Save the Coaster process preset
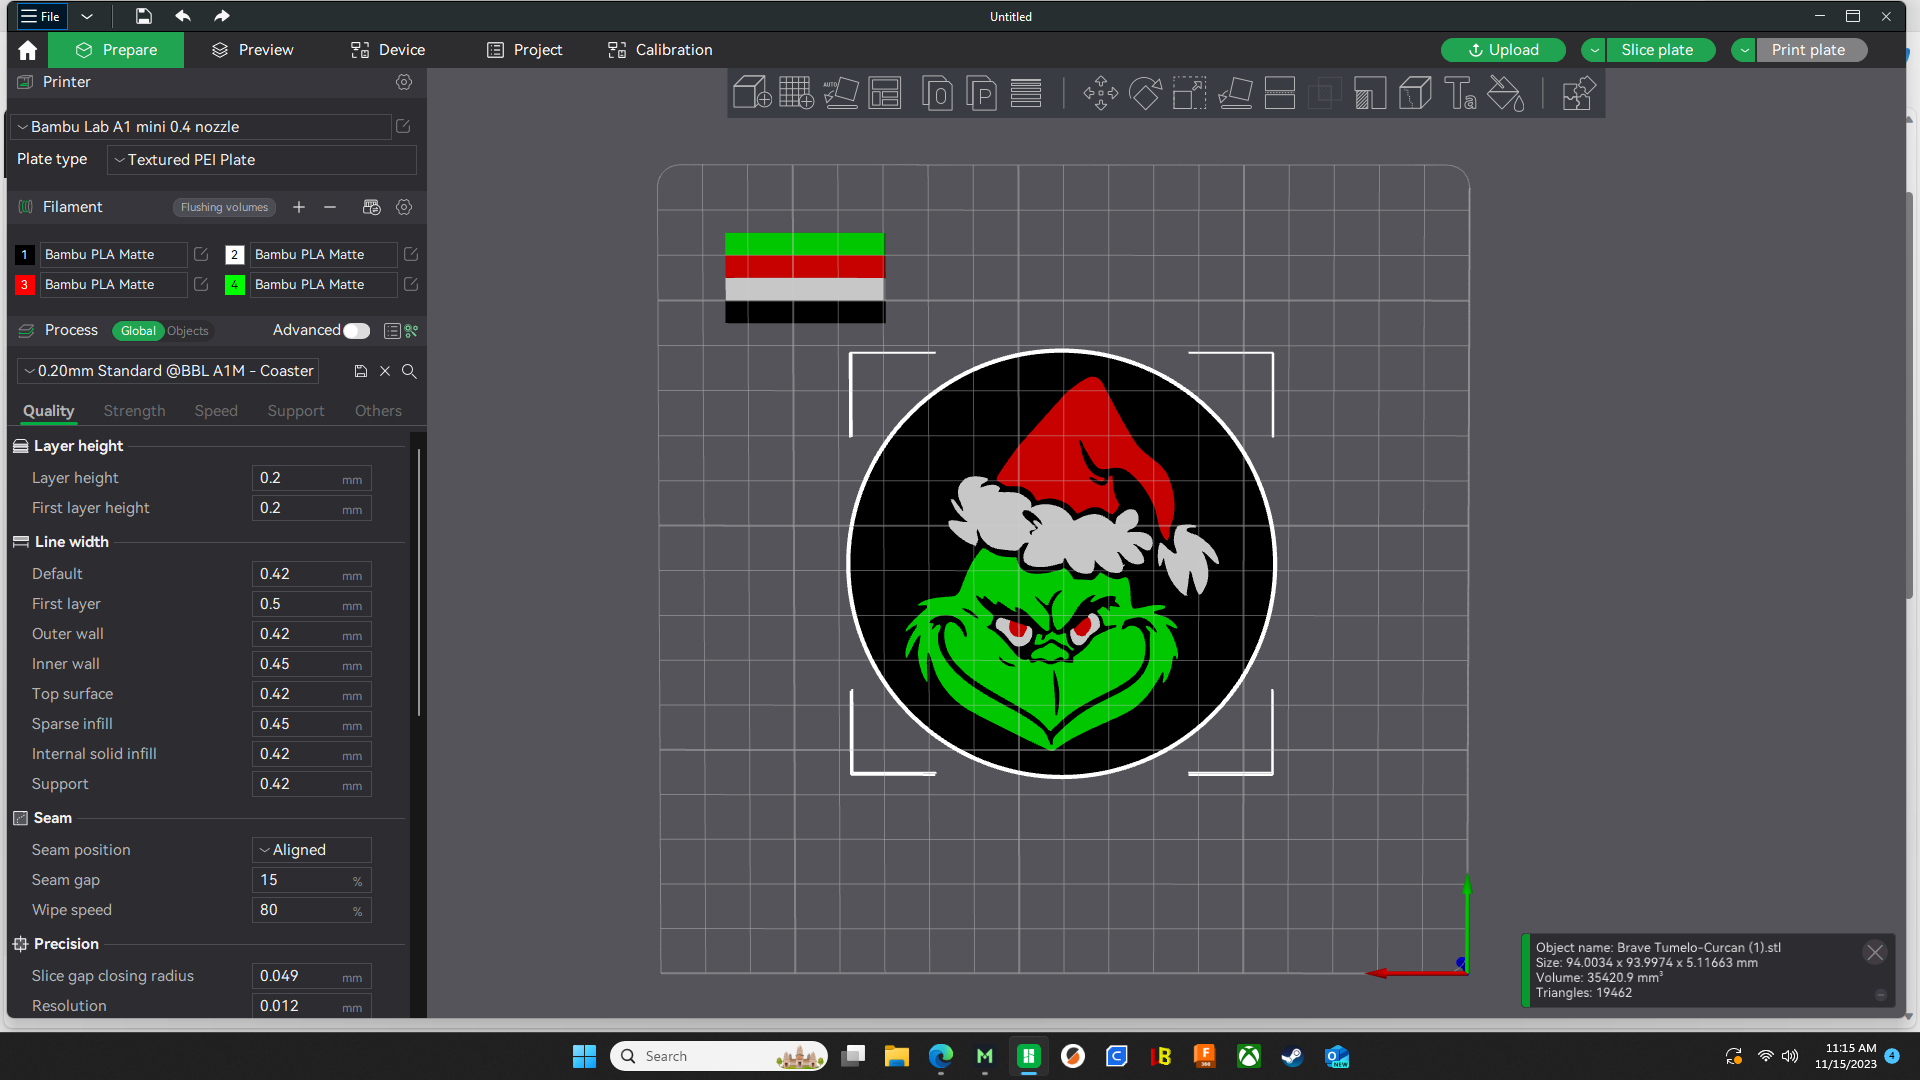 (x=361, y=371)
